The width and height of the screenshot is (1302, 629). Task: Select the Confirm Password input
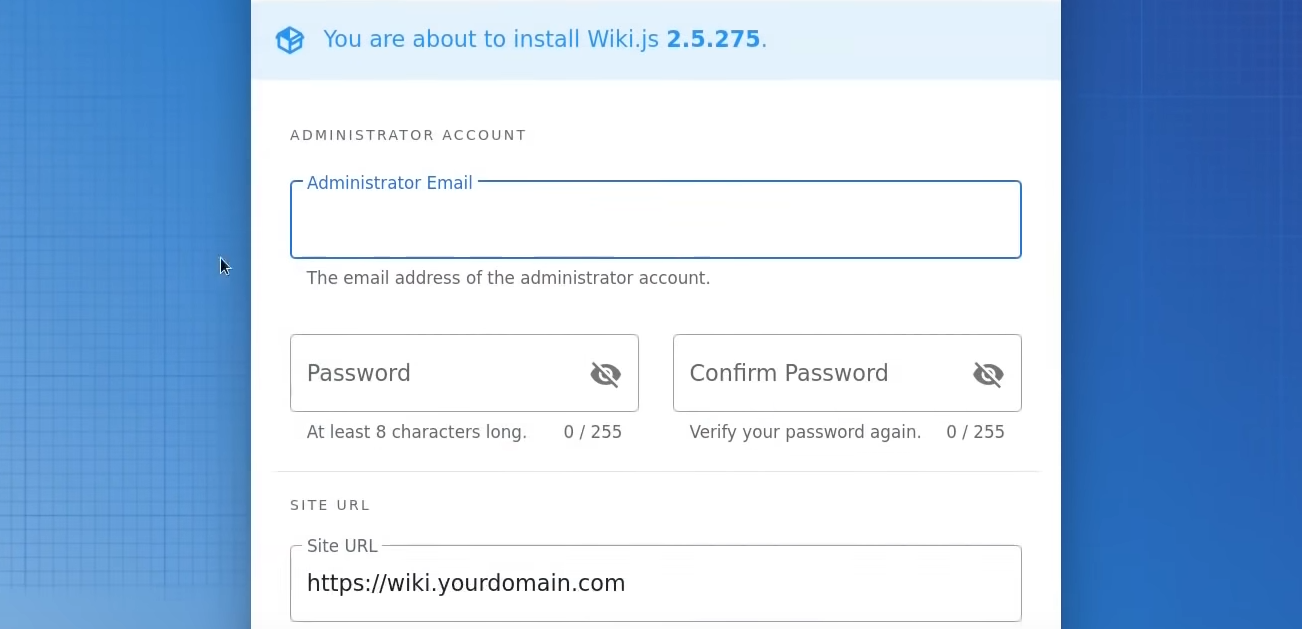coord(820,373)
